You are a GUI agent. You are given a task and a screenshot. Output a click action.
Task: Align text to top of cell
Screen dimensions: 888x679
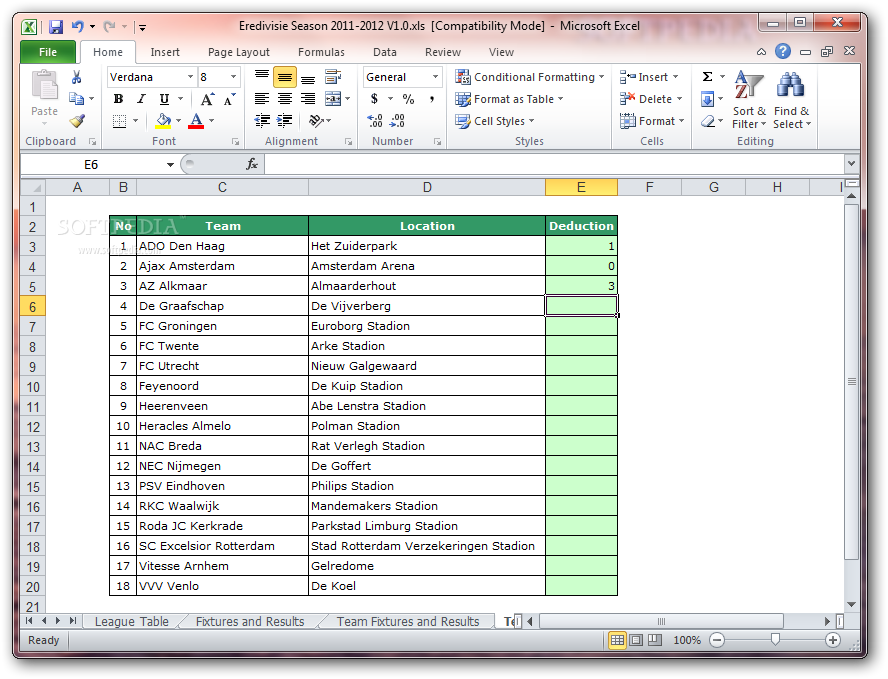click(262, 76)
